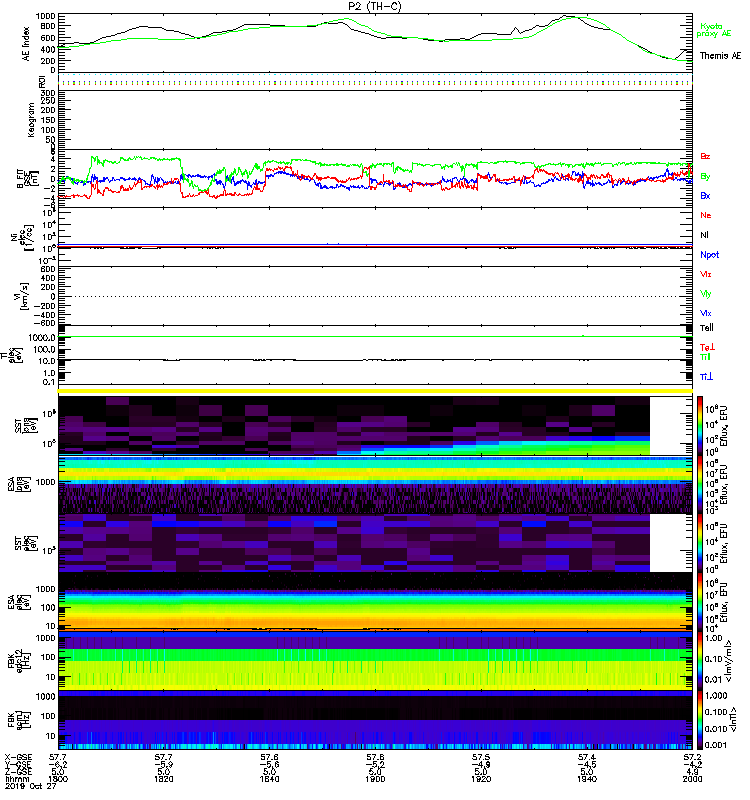750x800 pixels.
Task: Click the black Te parallel legend label
Action: 707,328
